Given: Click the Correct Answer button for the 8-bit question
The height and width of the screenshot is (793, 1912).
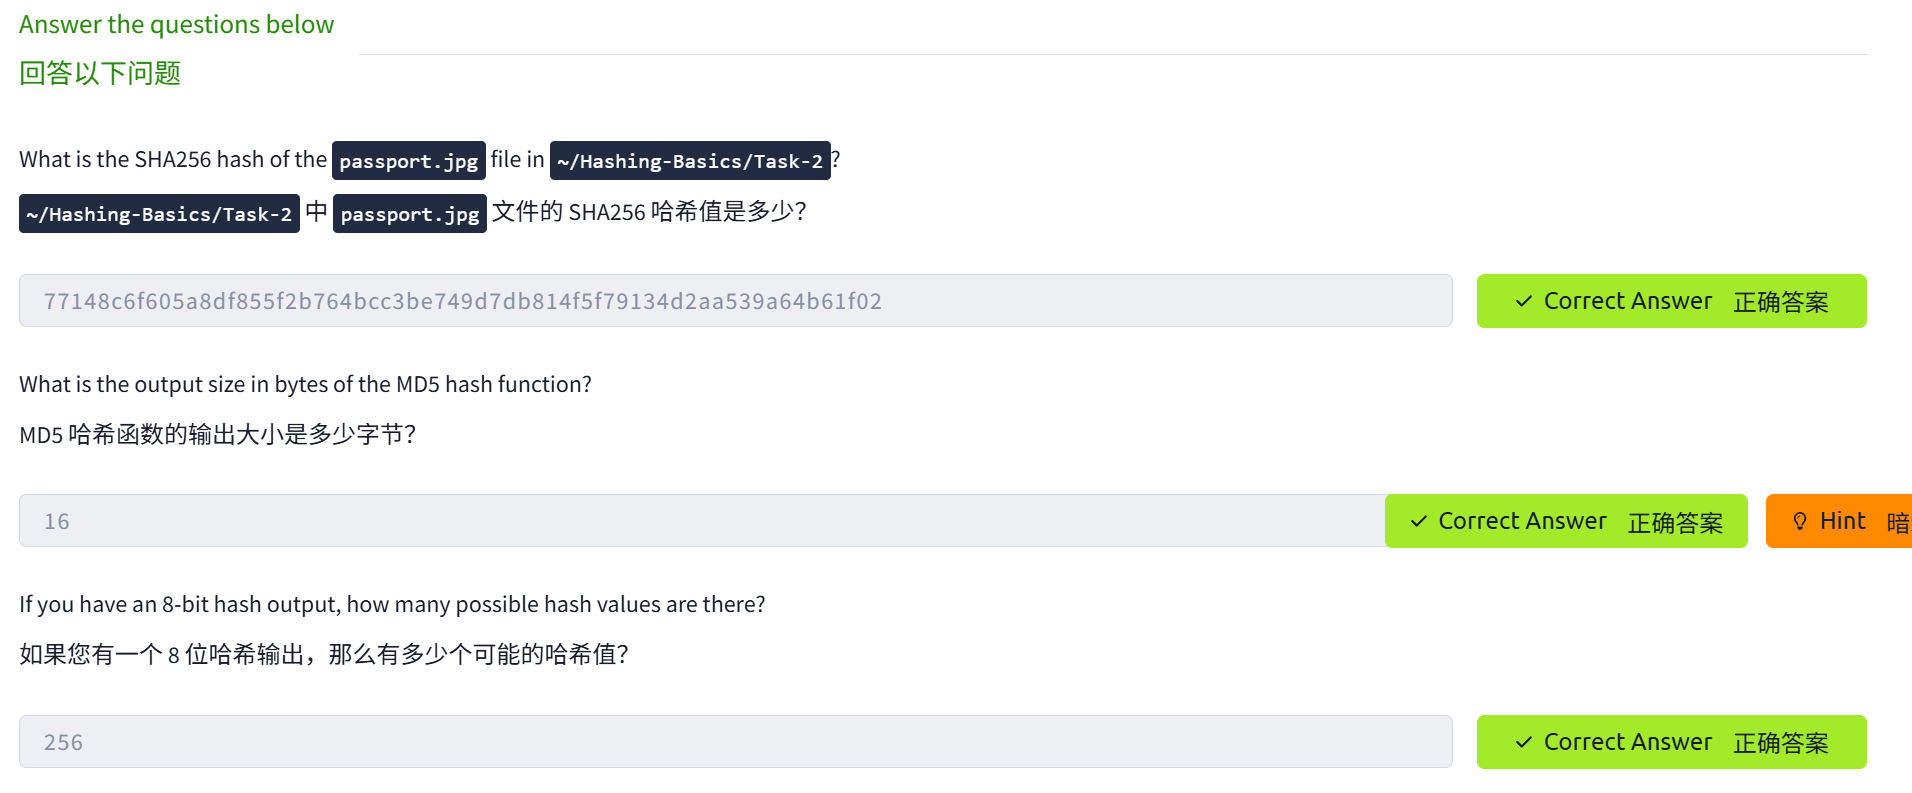Looking at the screenshot, I should point(1671,742).
